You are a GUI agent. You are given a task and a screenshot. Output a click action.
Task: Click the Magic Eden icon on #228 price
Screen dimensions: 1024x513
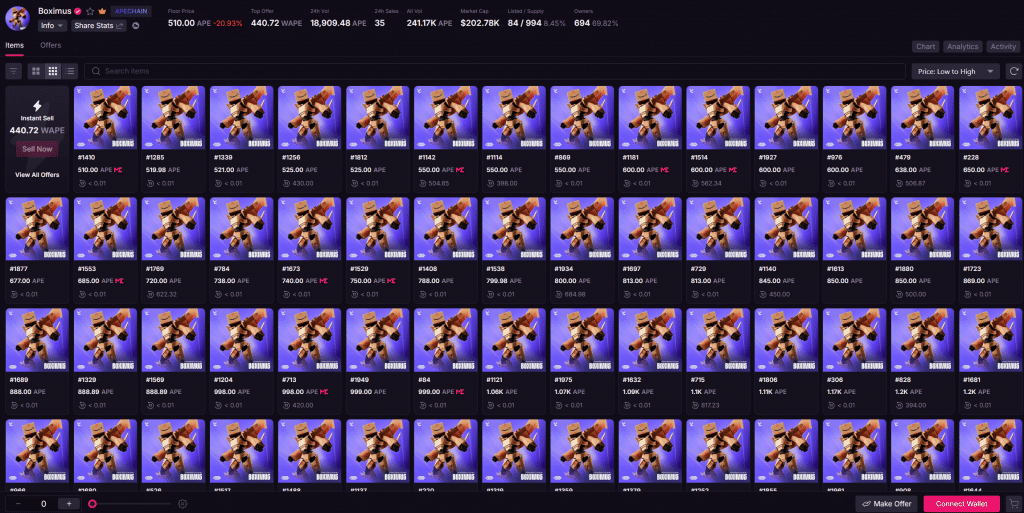click(1004, 170)
